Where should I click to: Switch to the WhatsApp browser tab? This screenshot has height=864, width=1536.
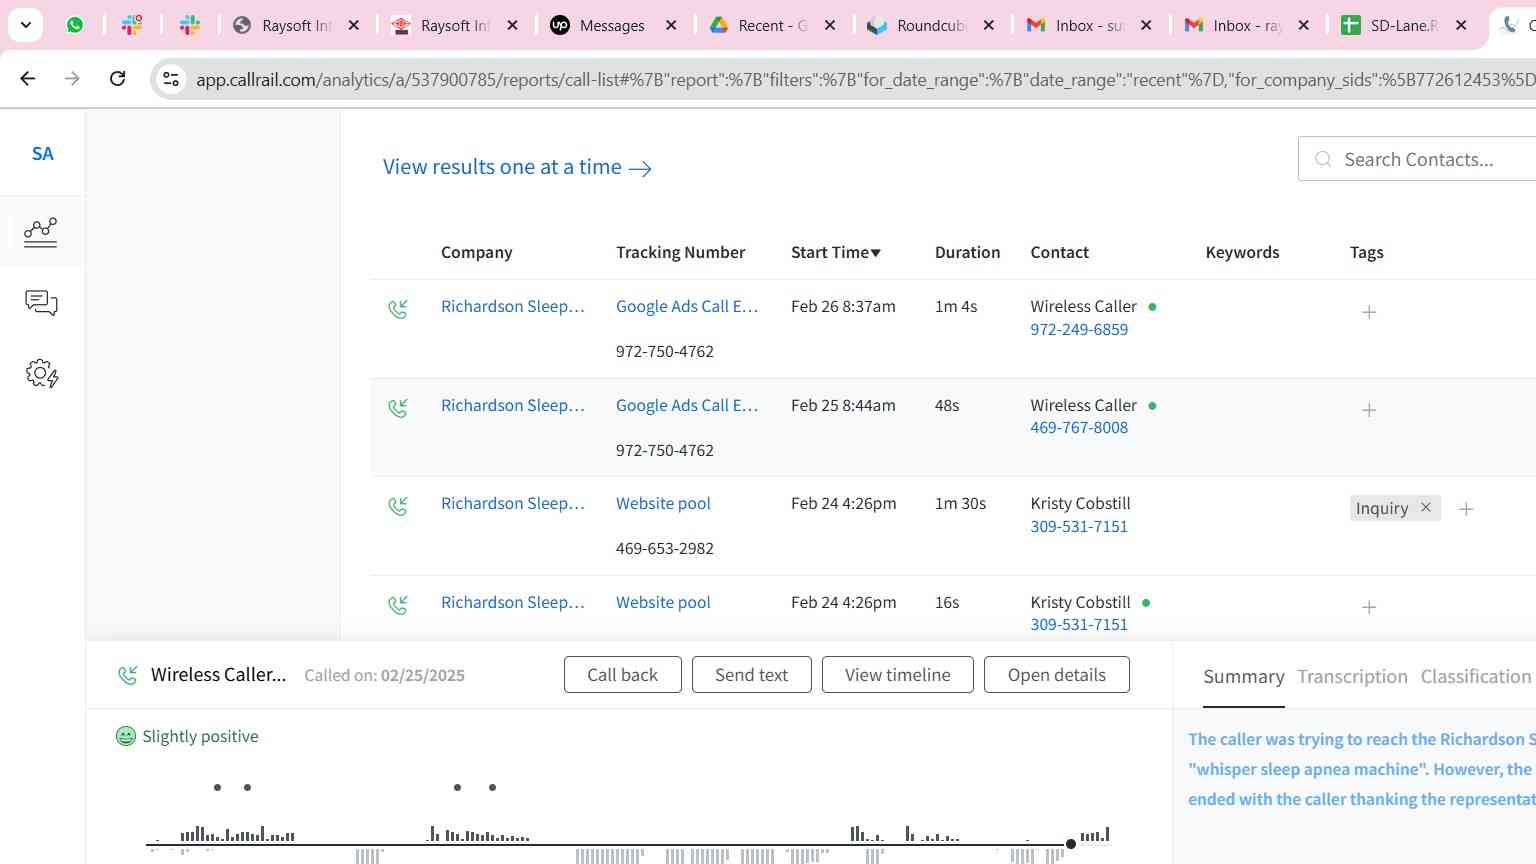[75, 25]
